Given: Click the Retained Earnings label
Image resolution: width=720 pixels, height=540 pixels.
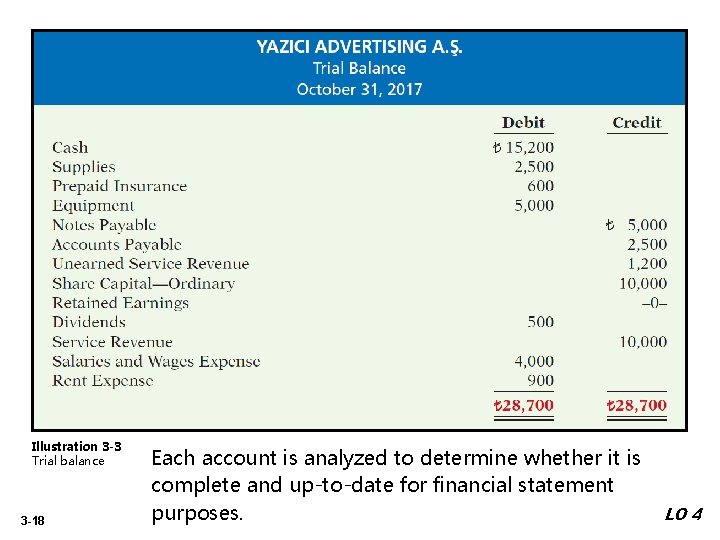Looking at the screenshot, I should coord(120,303).
